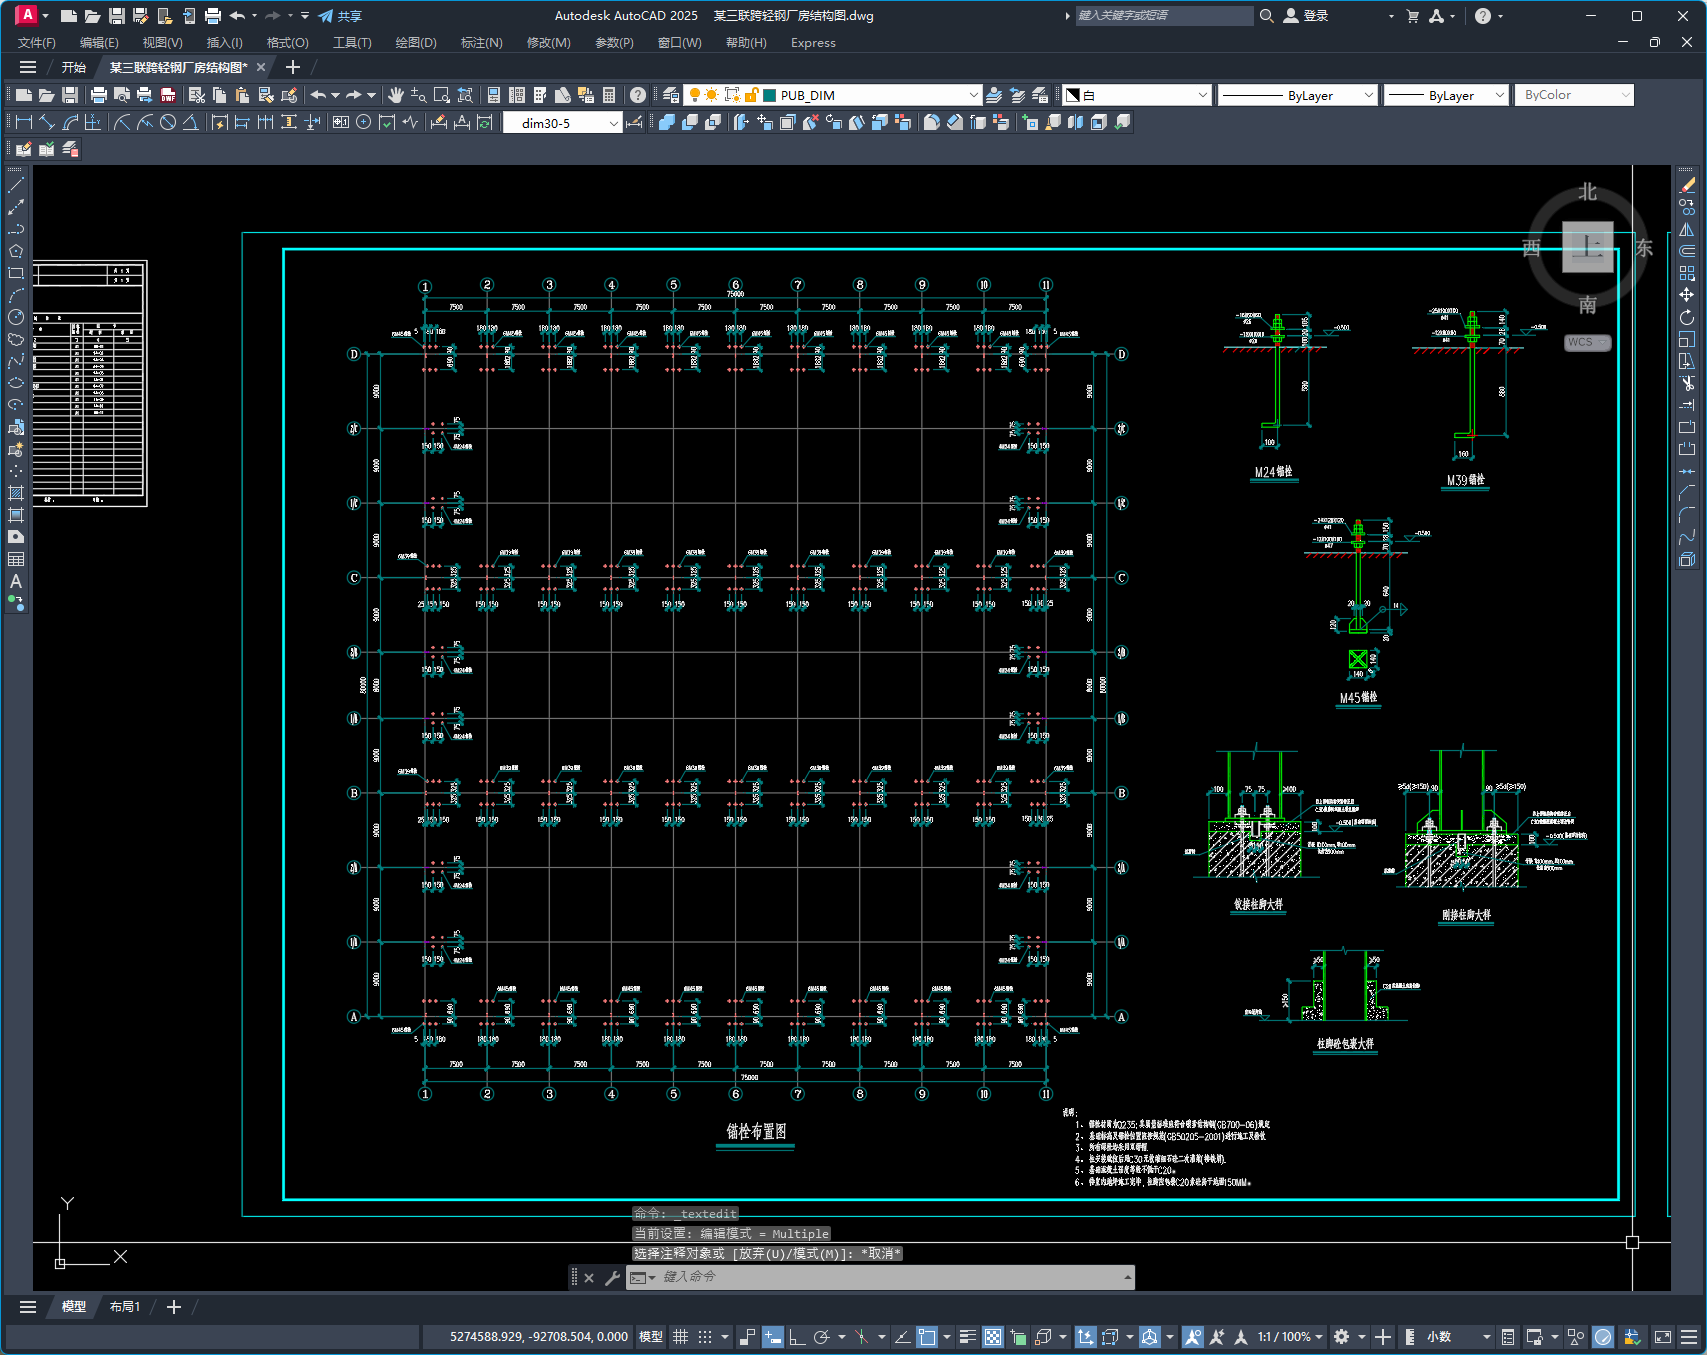
Task: Open the 1:1 / 100% annotation scale dropdown
Action: point(1290,1337)
